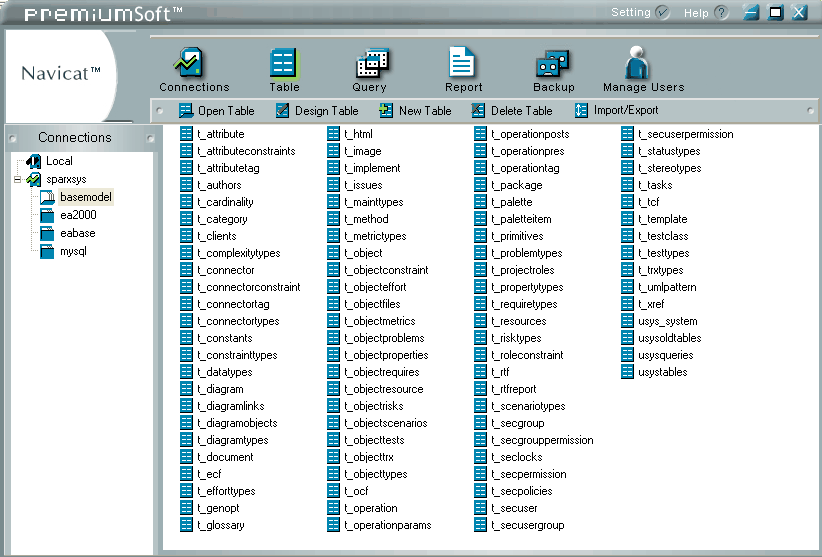Click the usystables table icon

(628, 372)
